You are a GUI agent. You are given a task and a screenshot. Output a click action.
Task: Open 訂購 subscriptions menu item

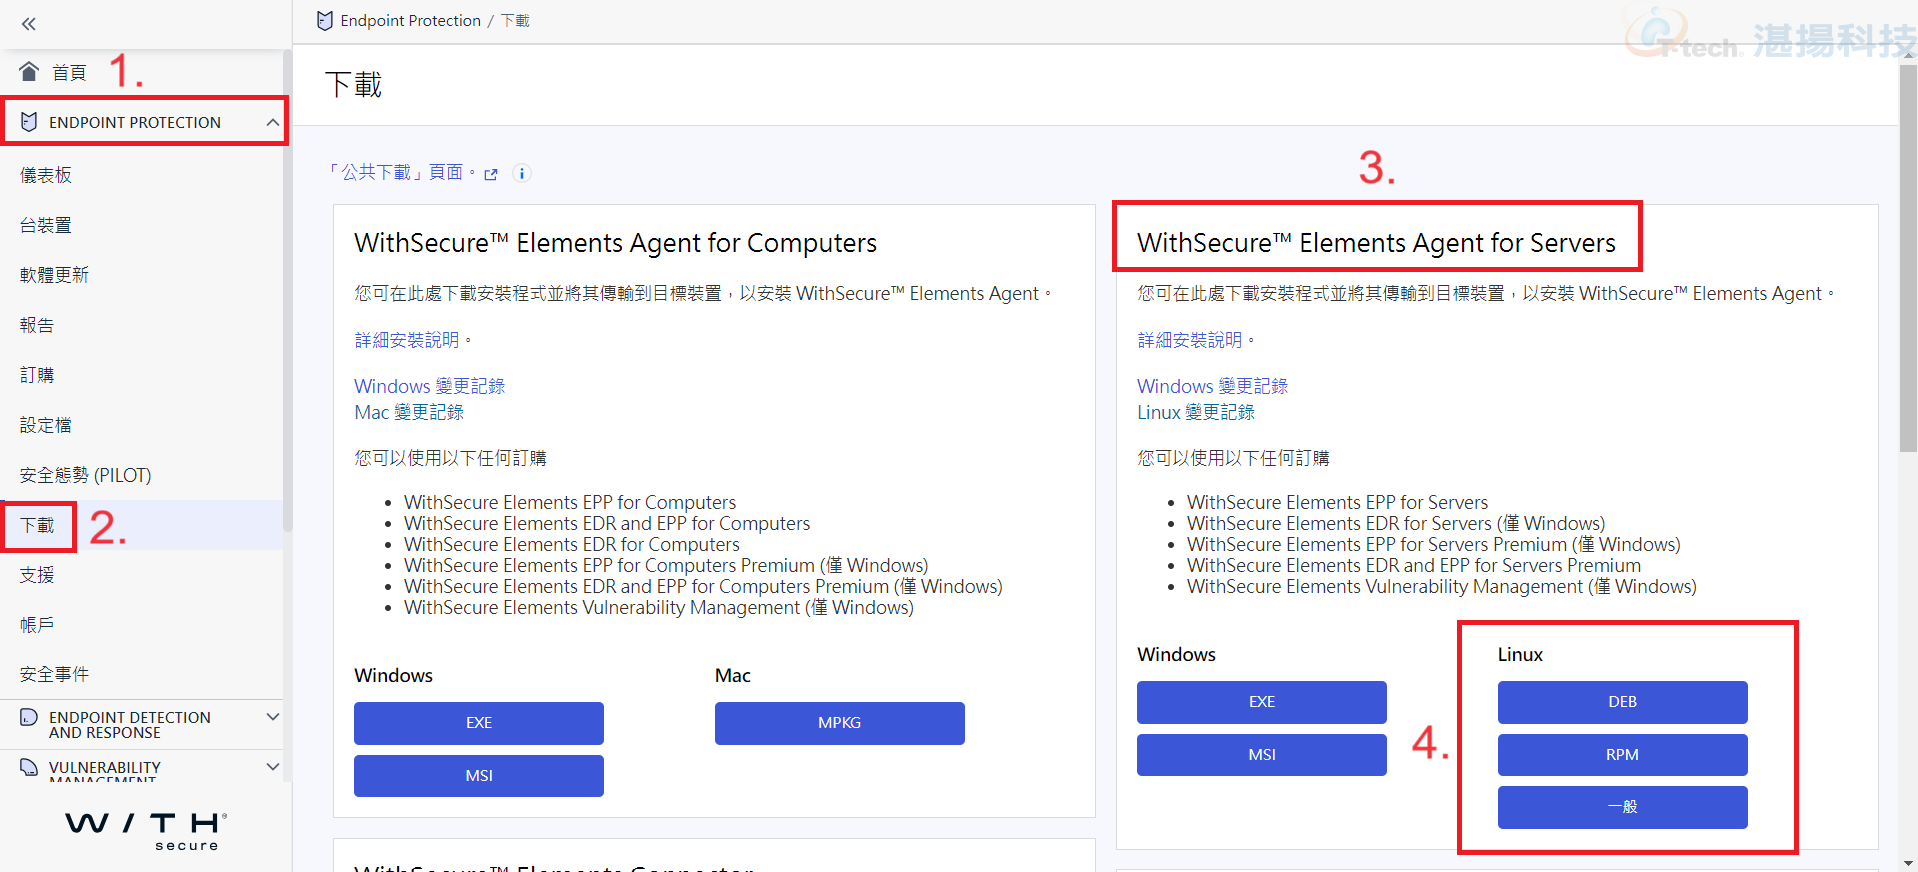pyautogui.click(x=37, y=375)
